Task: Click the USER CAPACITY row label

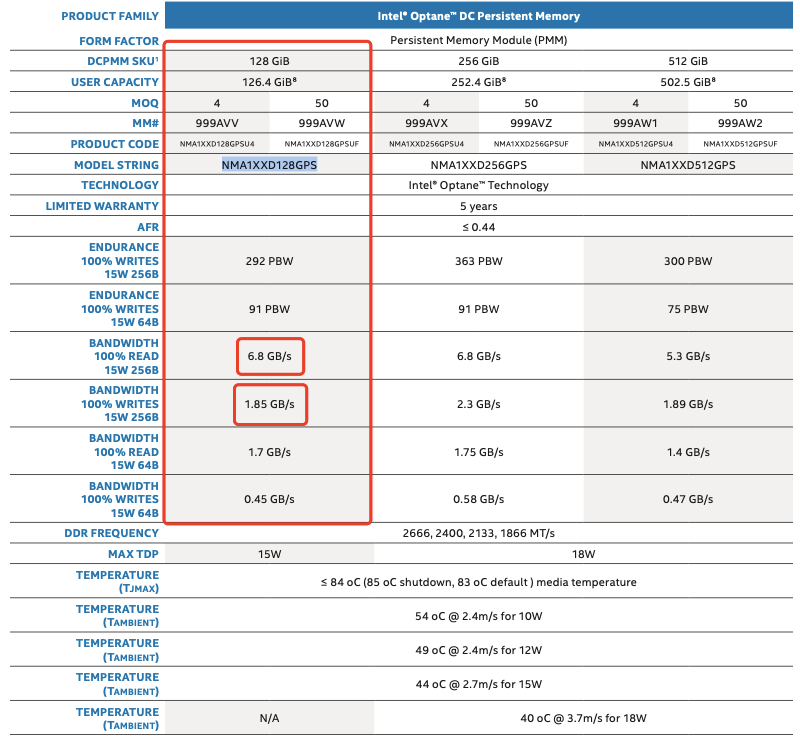Action: point(115,82)
